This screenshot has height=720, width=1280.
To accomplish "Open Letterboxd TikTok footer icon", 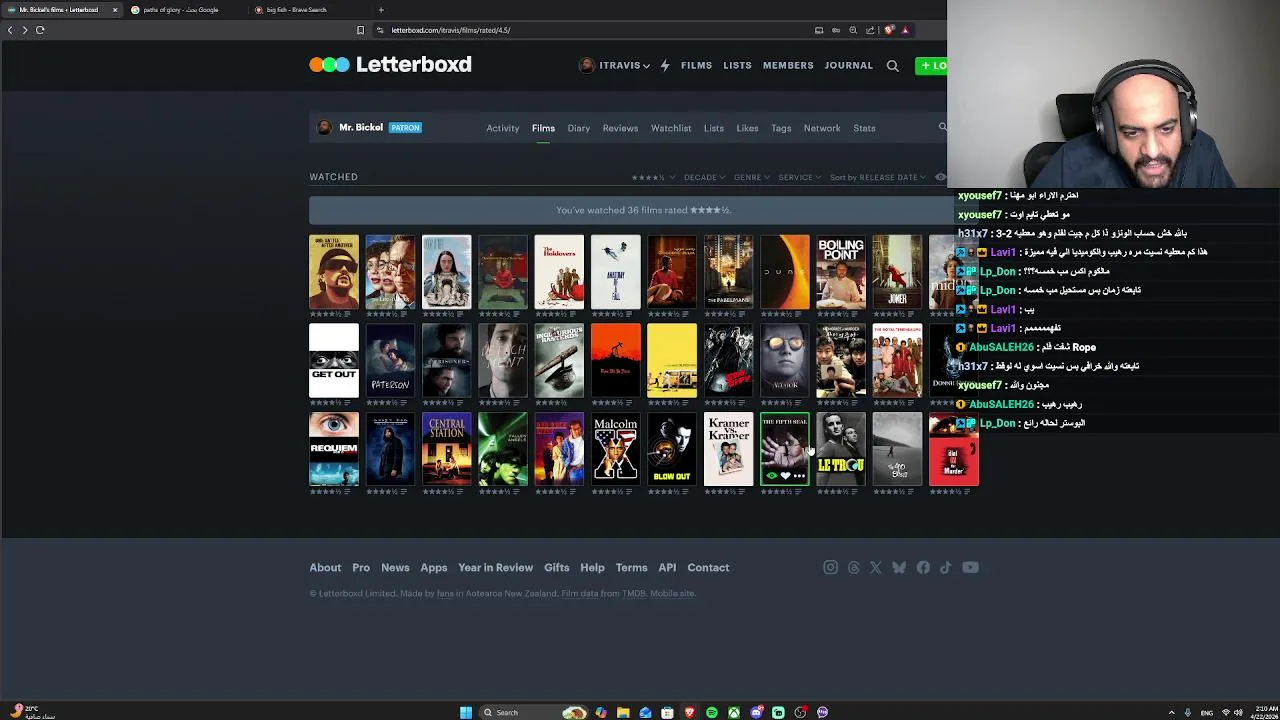I will 945,568.
